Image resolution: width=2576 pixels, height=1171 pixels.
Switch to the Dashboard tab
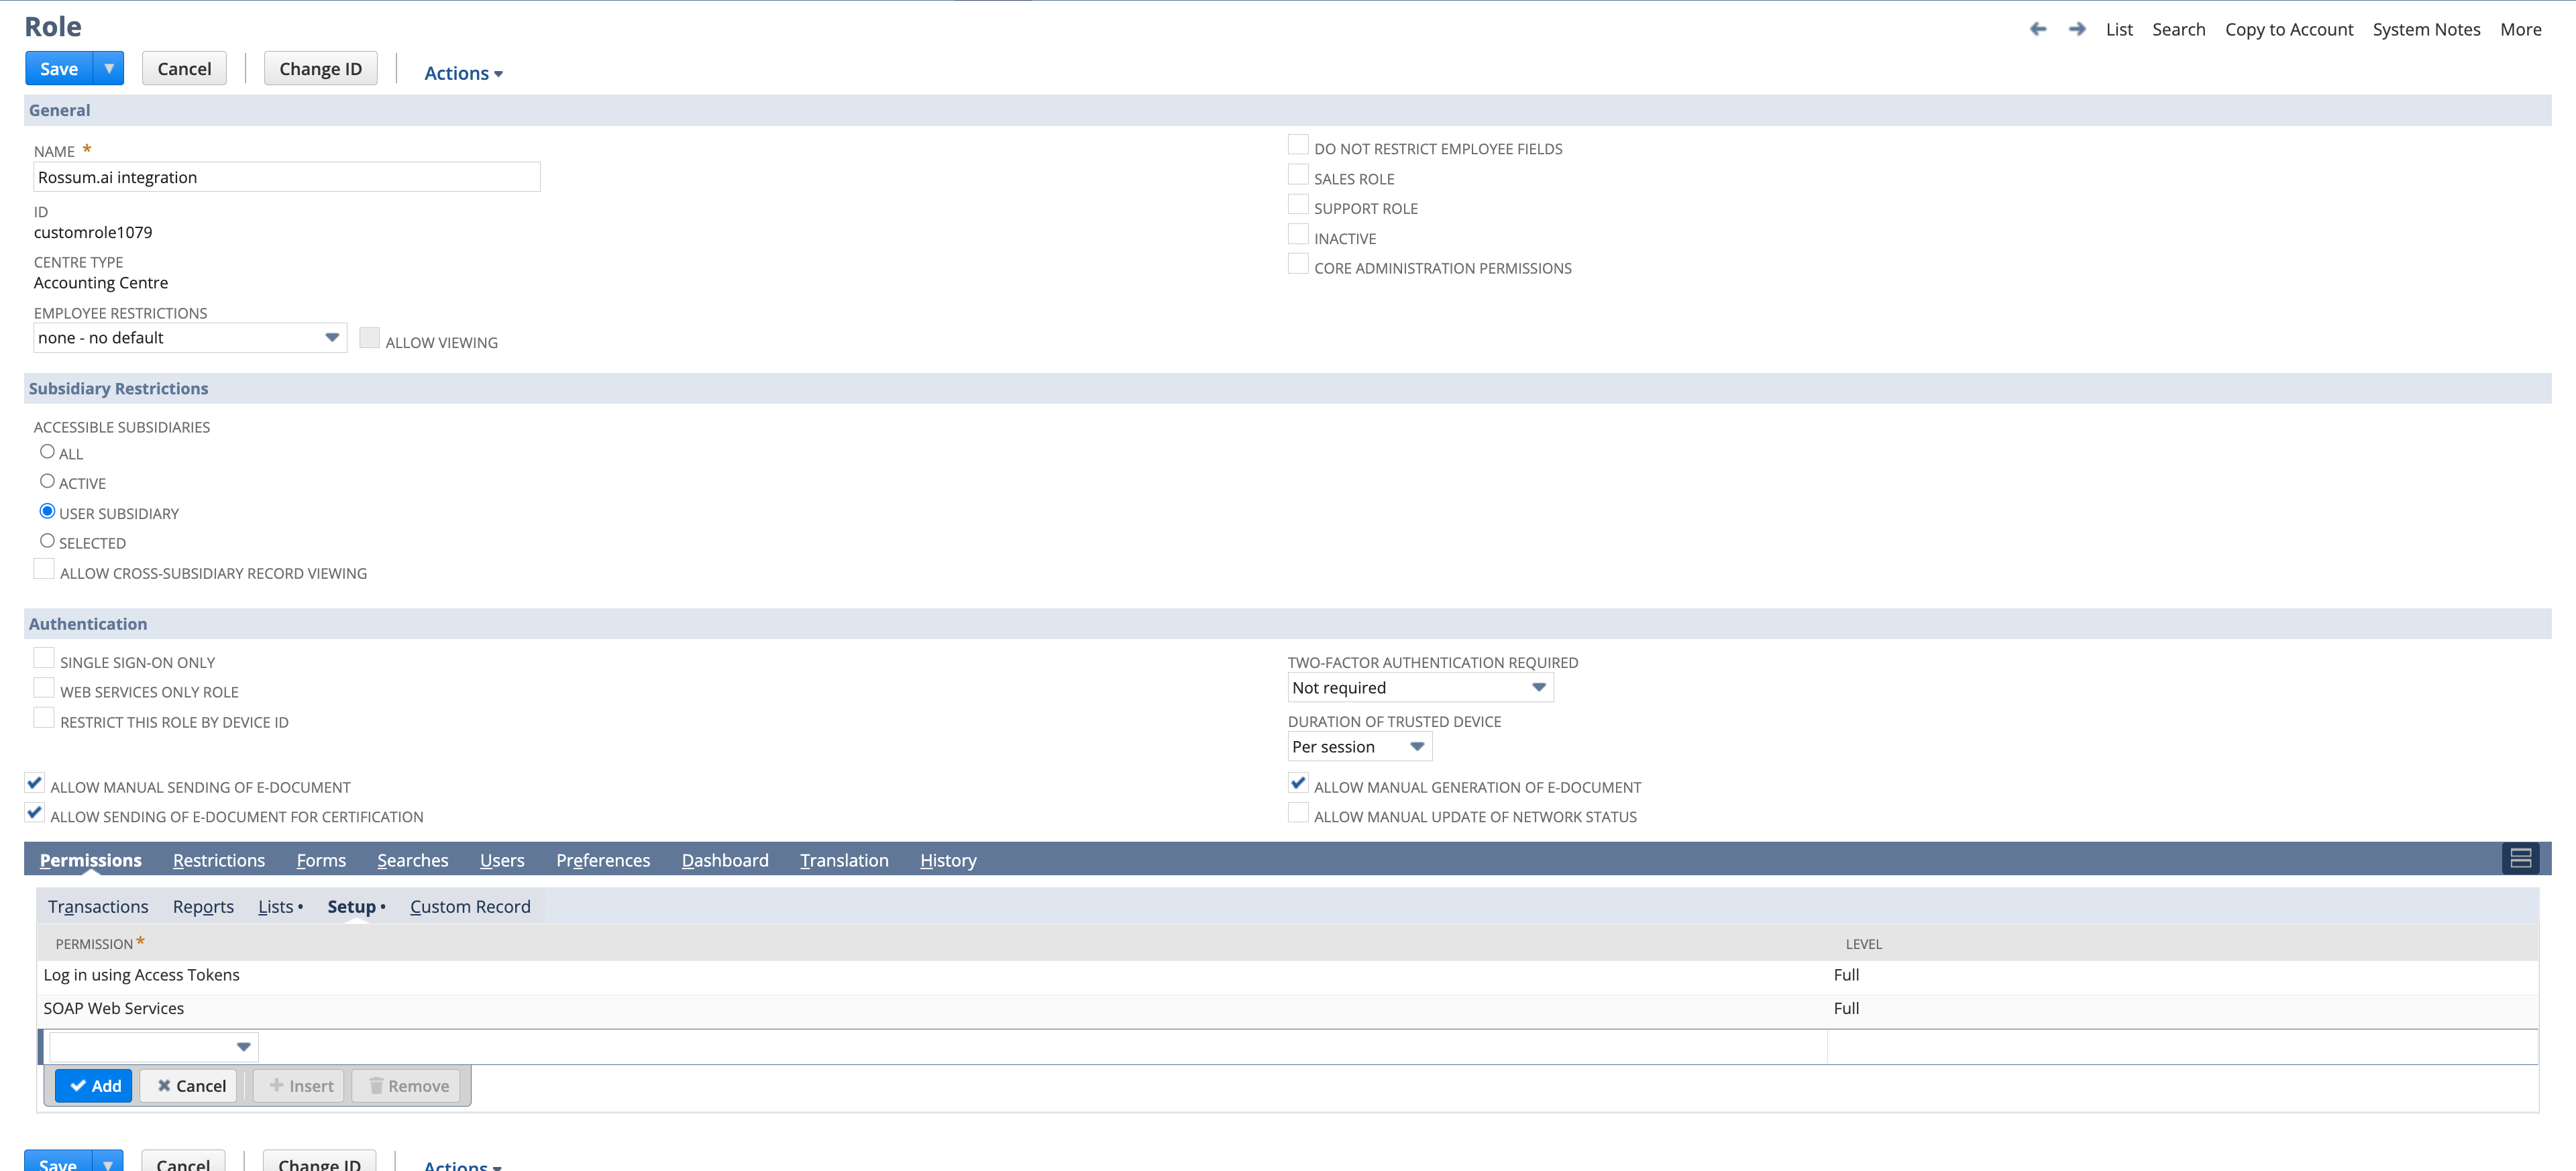pyautogui.click(x=725, y=860)
